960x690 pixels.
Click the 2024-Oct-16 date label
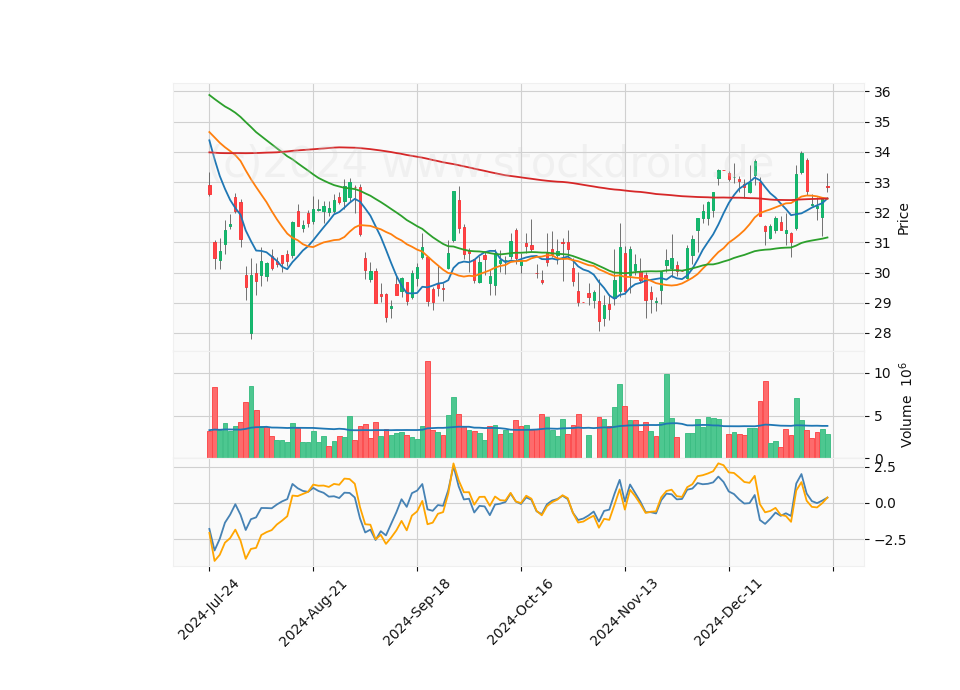click(520, 611)
